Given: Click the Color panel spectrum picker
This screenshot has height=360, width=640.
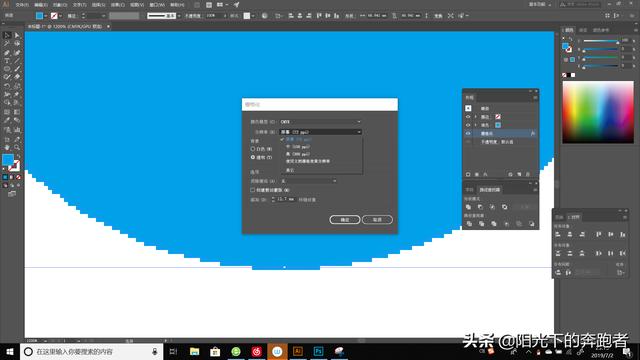Looking at the screenshot, I should (598, 112).
